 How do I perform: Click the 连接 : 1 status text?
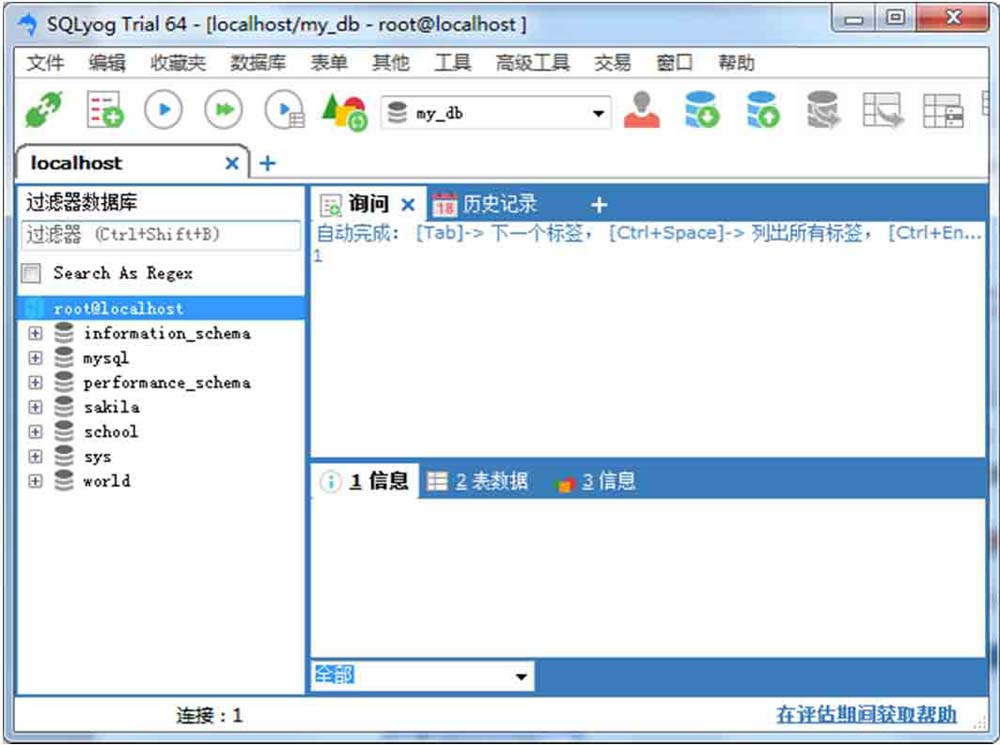(209, 716)
